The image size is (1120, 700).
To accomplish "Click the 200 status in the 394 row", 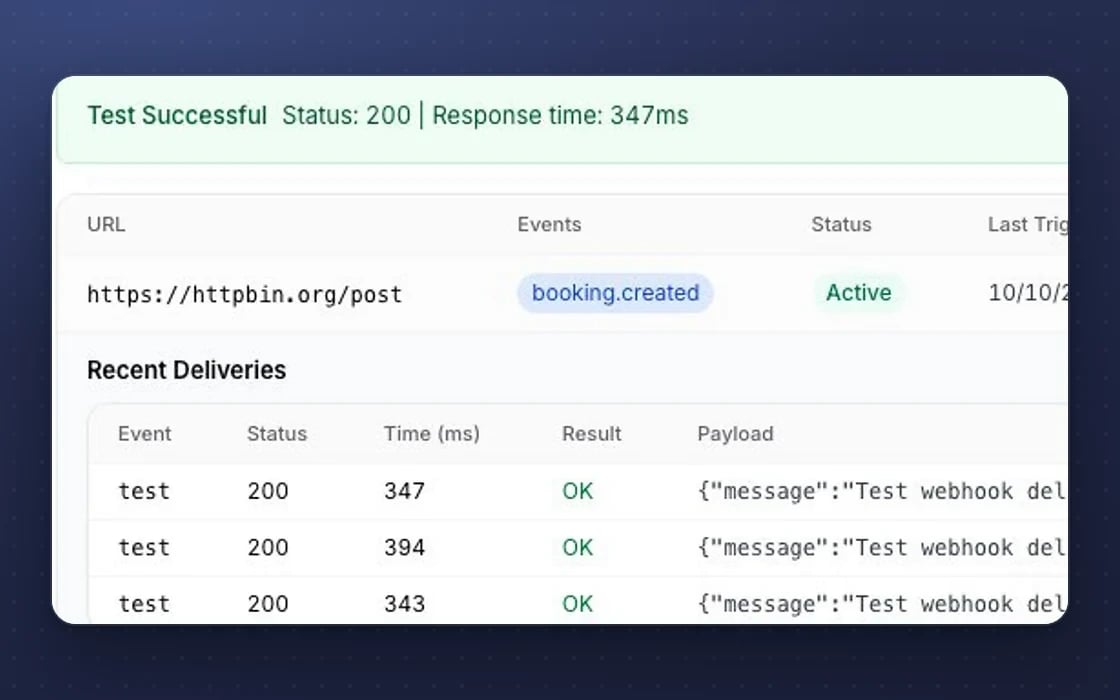I will [268, 547].
